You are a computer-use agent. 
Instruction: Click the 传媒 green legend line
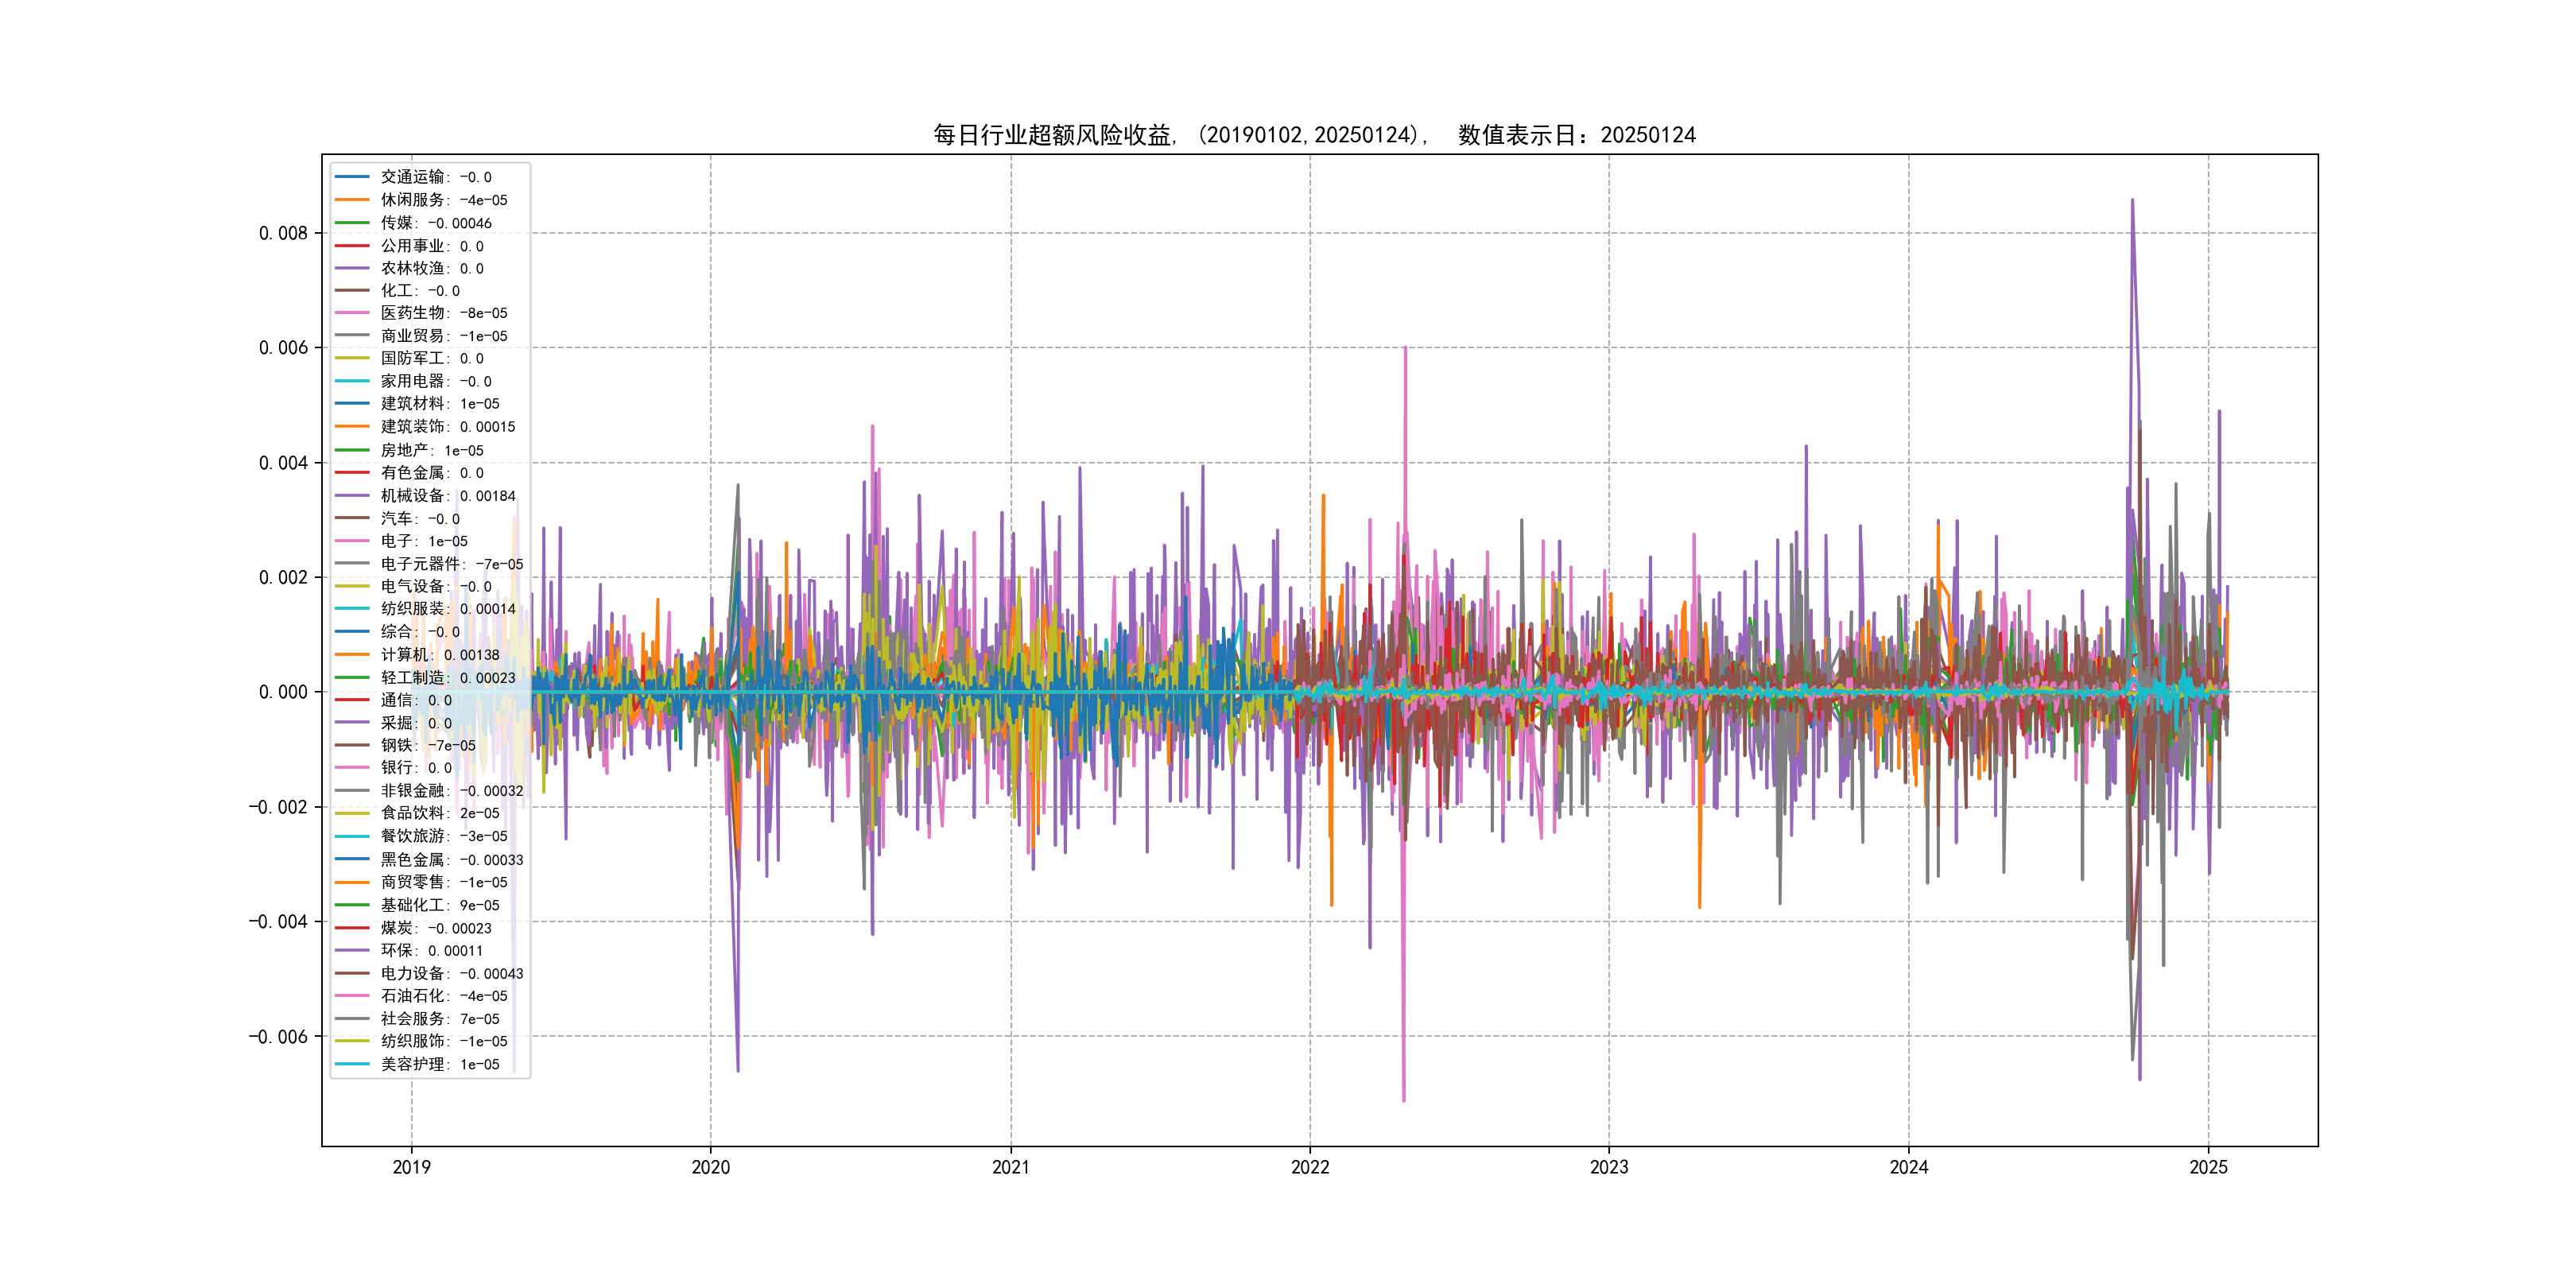(x=352, y=223)
